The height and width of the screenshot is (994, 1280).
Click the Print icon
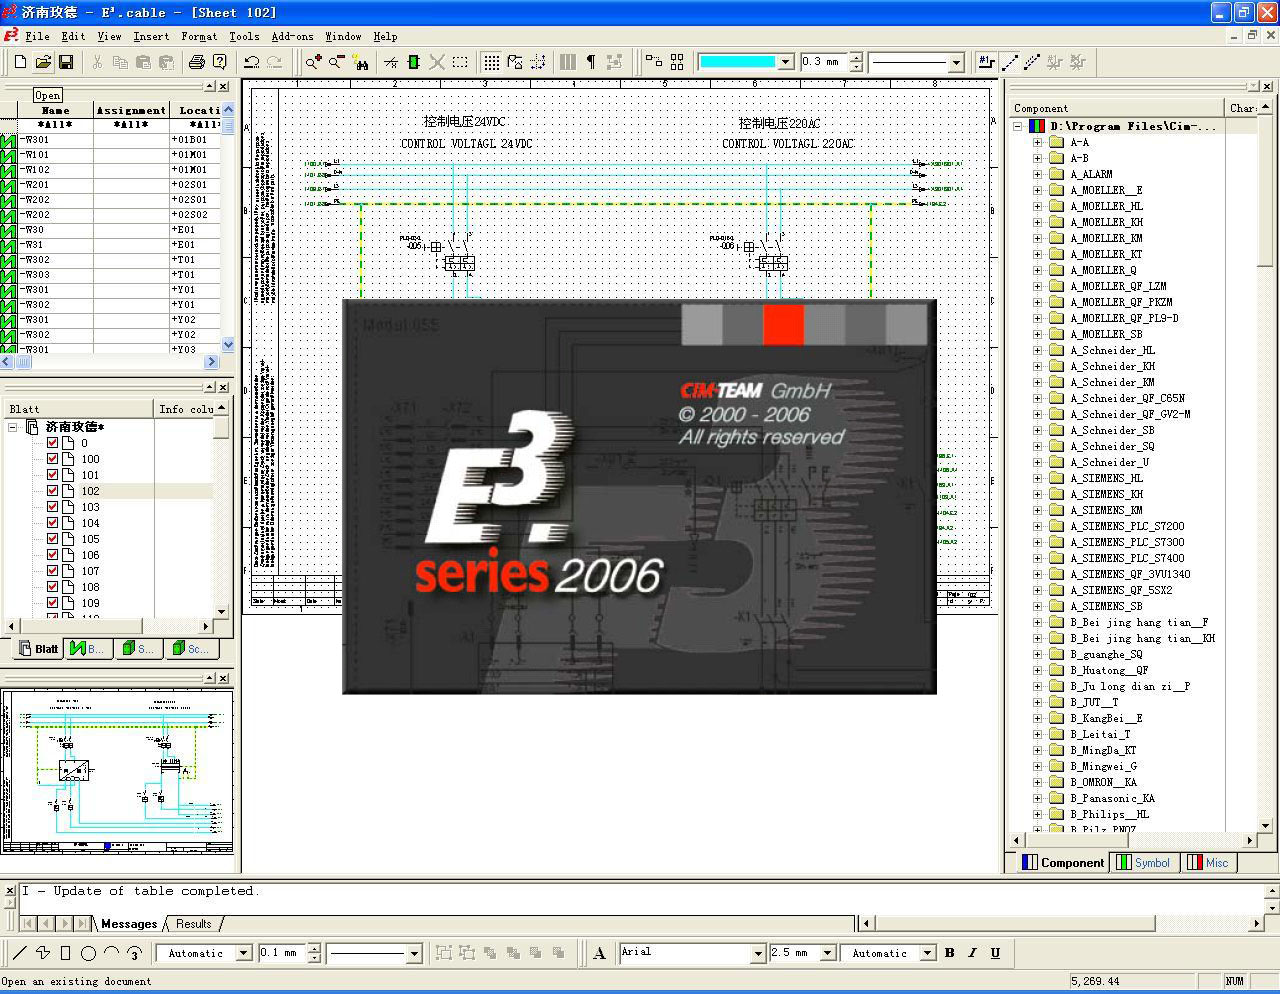(197, 62)
